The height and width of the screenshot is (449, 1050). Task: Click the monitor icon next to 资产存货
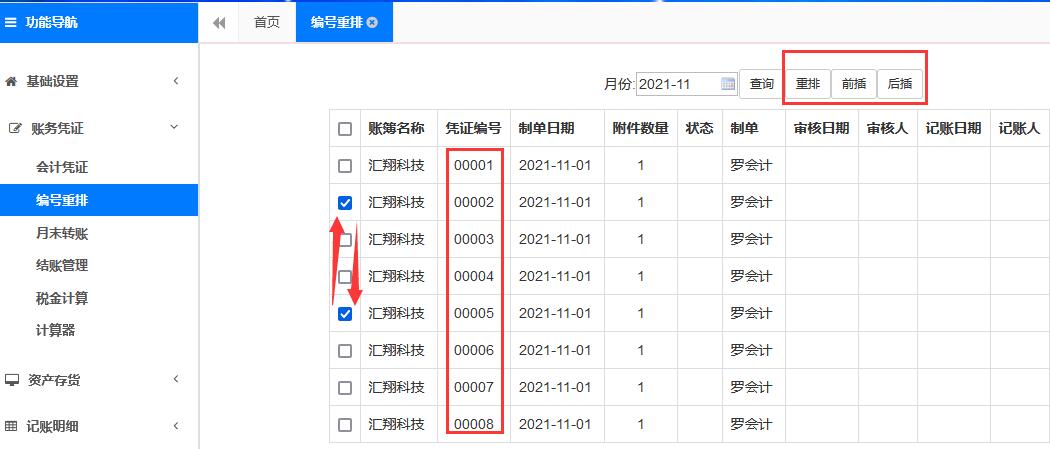[x=12, y=379]
